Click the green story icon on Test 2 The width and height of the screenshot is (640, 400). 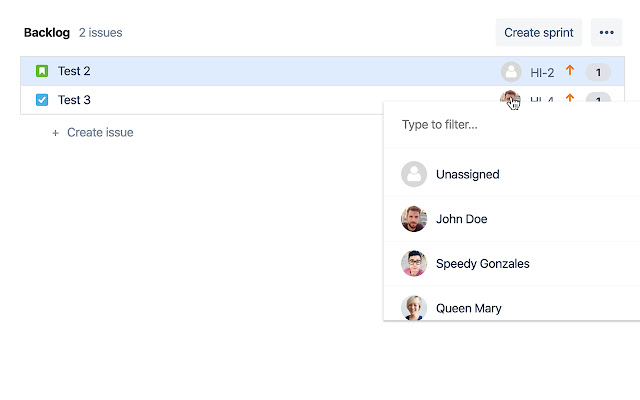(x=42, y=71)
